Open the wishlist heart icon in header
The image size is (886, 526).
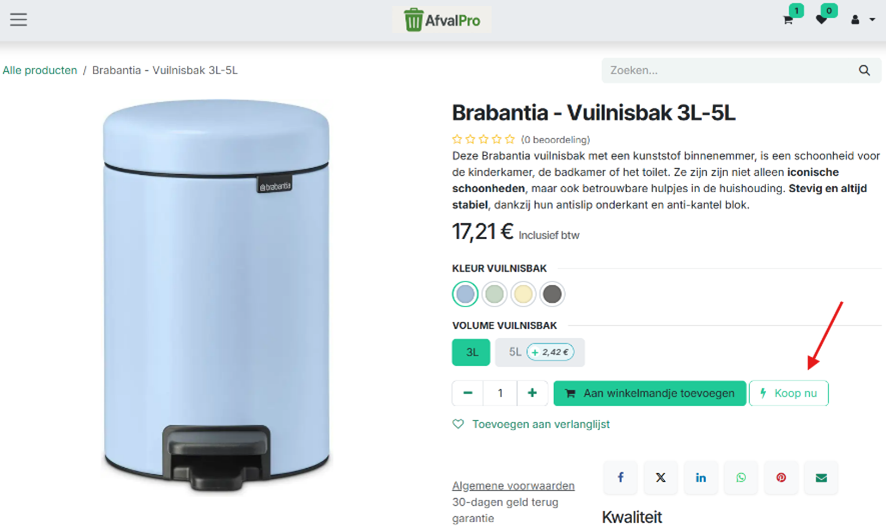pos(821,20)
